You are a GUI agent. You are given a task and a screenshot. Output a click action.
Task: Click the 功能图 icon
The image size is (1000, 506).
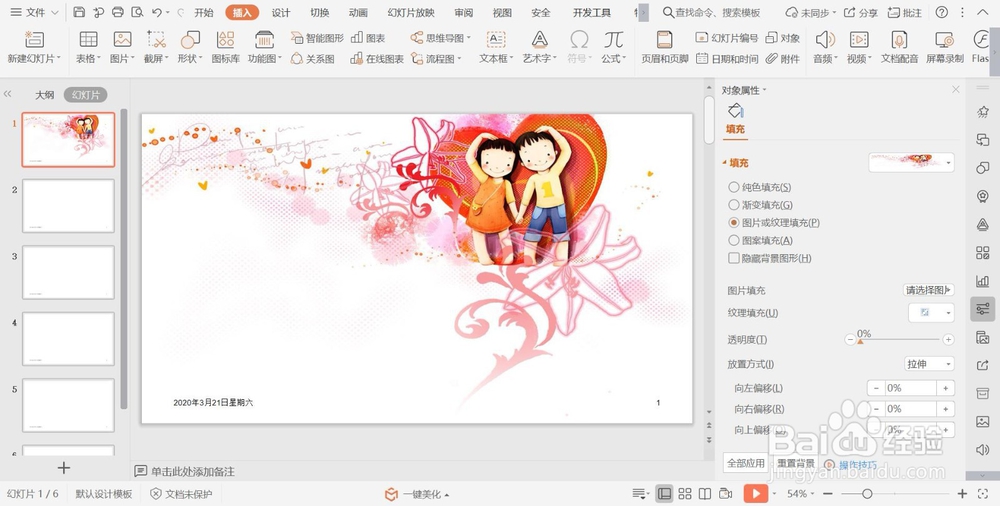264,40
